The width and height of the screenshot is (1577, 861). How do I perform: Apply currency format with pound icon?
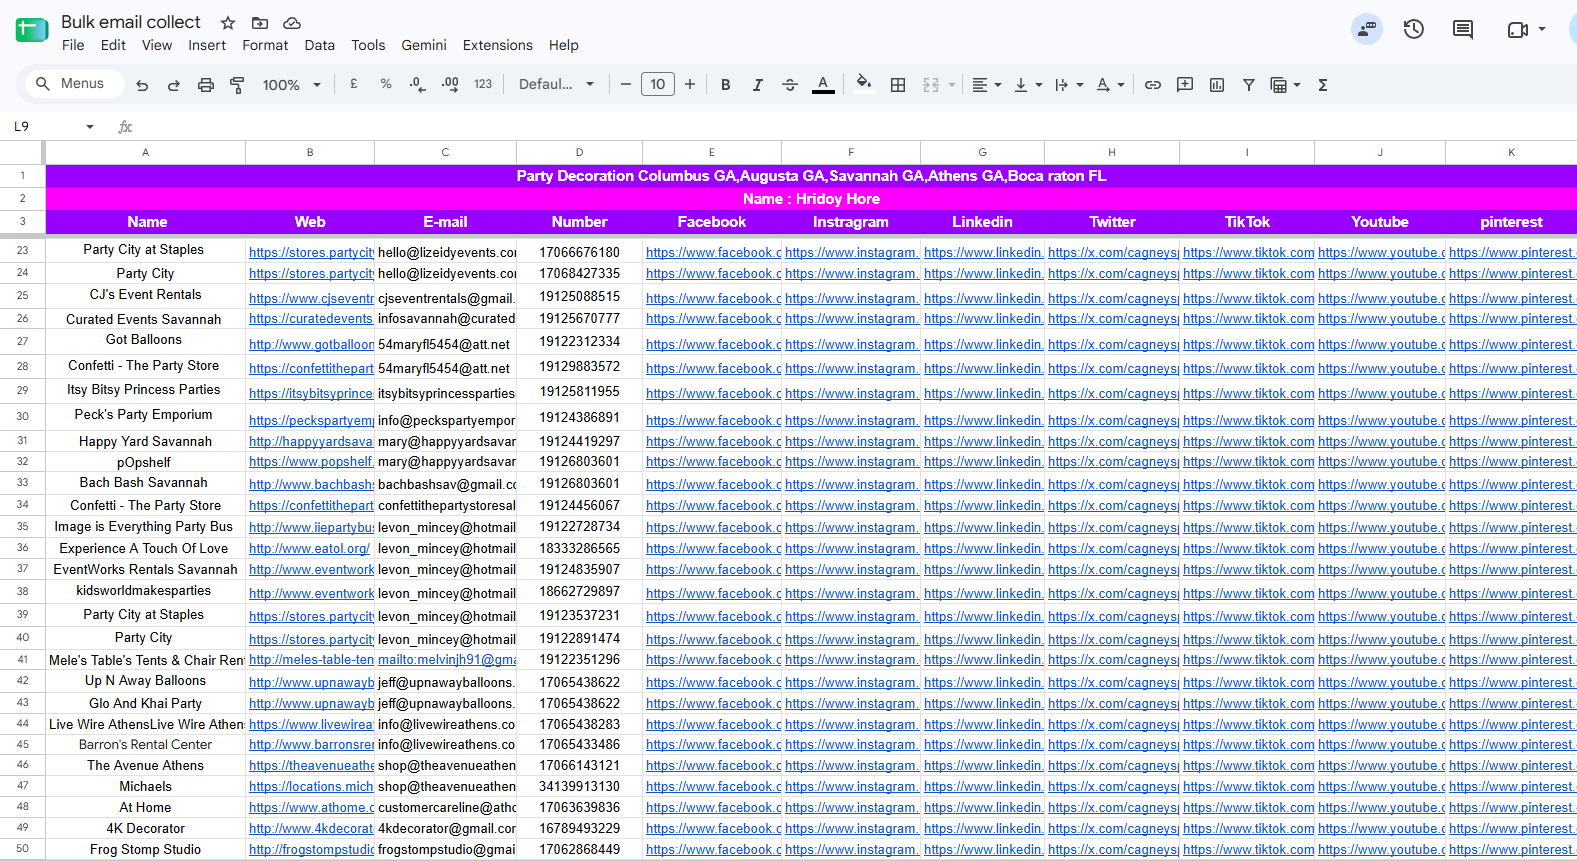point(354,84)
